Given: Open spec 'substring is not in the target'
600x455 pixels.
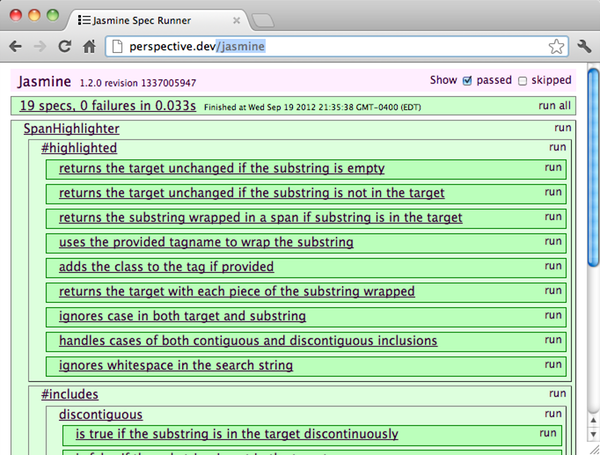Looking at the screenshot, I should [252, 193].
